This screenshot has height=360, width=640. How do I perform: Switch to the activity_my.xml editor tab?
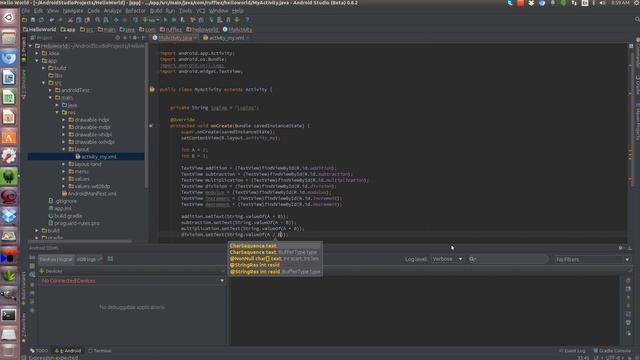[226, 38]
